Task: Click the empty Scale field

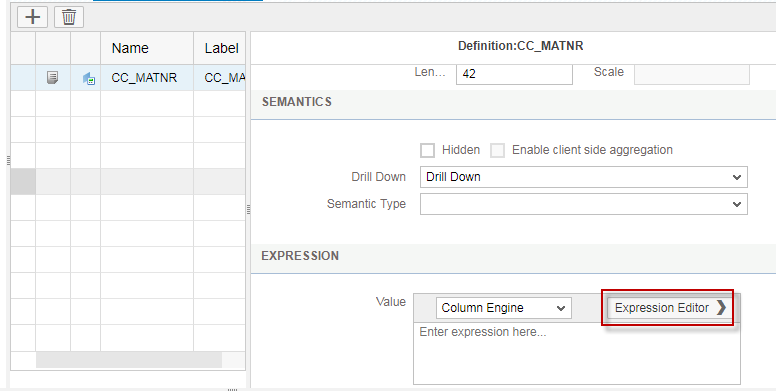Action: click(691, 73)
